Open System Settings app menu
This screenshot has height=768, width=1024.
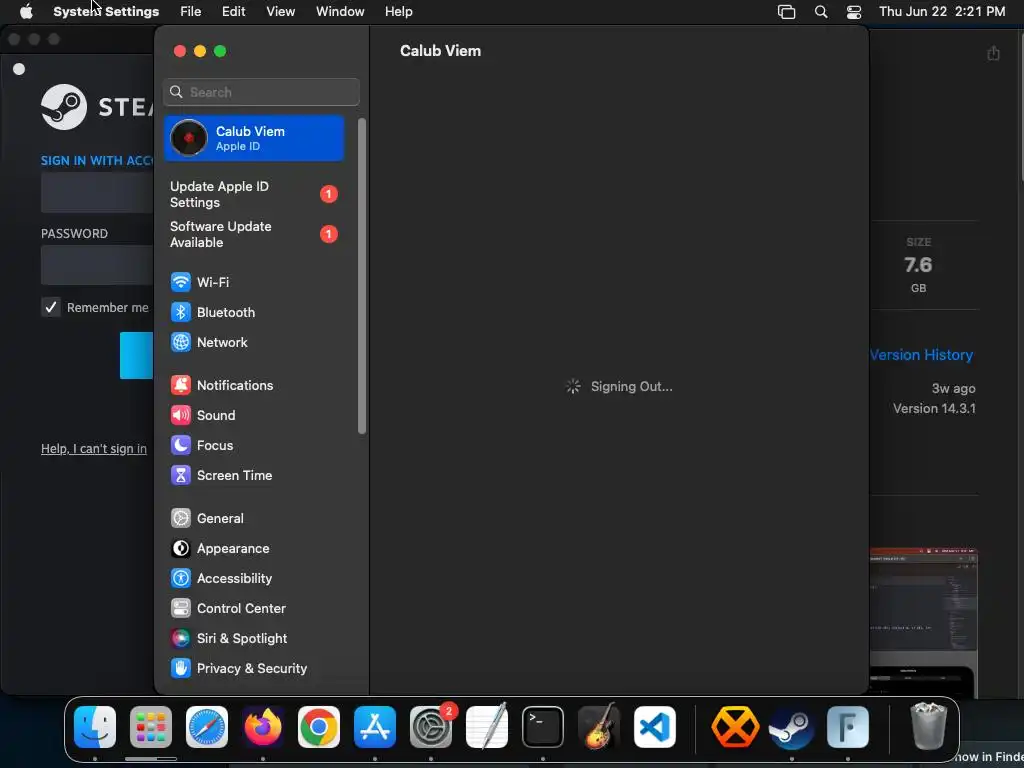(x=106, y=12)
